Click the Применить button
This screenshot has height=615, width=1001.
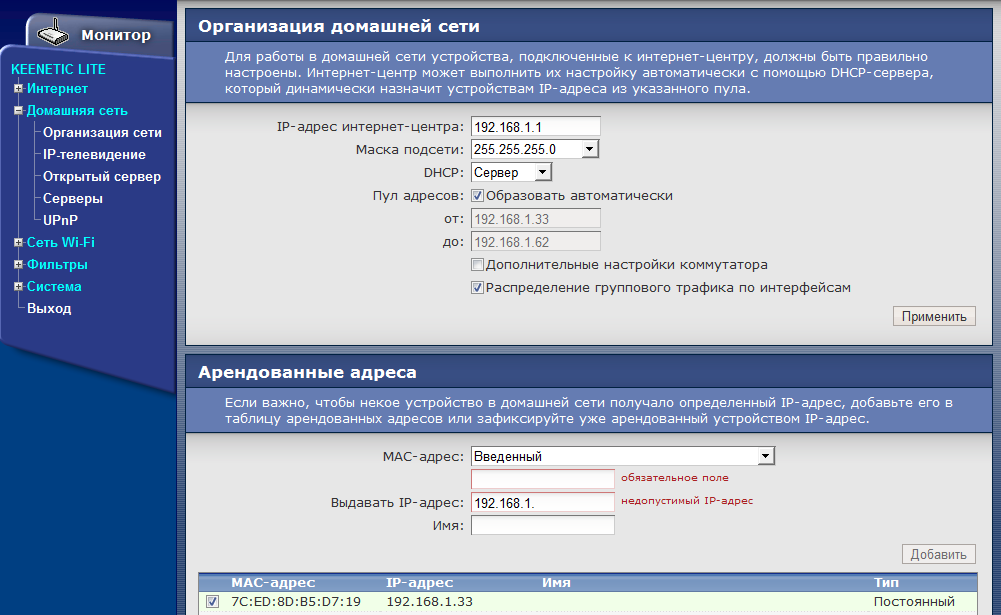coord(934,316)
